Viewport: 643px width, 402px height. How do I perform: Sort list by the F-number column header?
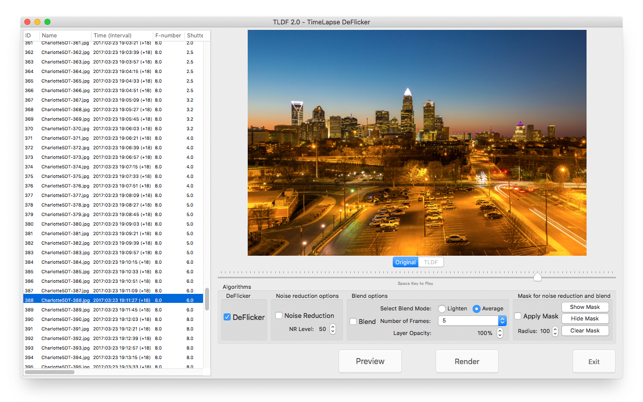pyautogui.click(x=168, y=35)
